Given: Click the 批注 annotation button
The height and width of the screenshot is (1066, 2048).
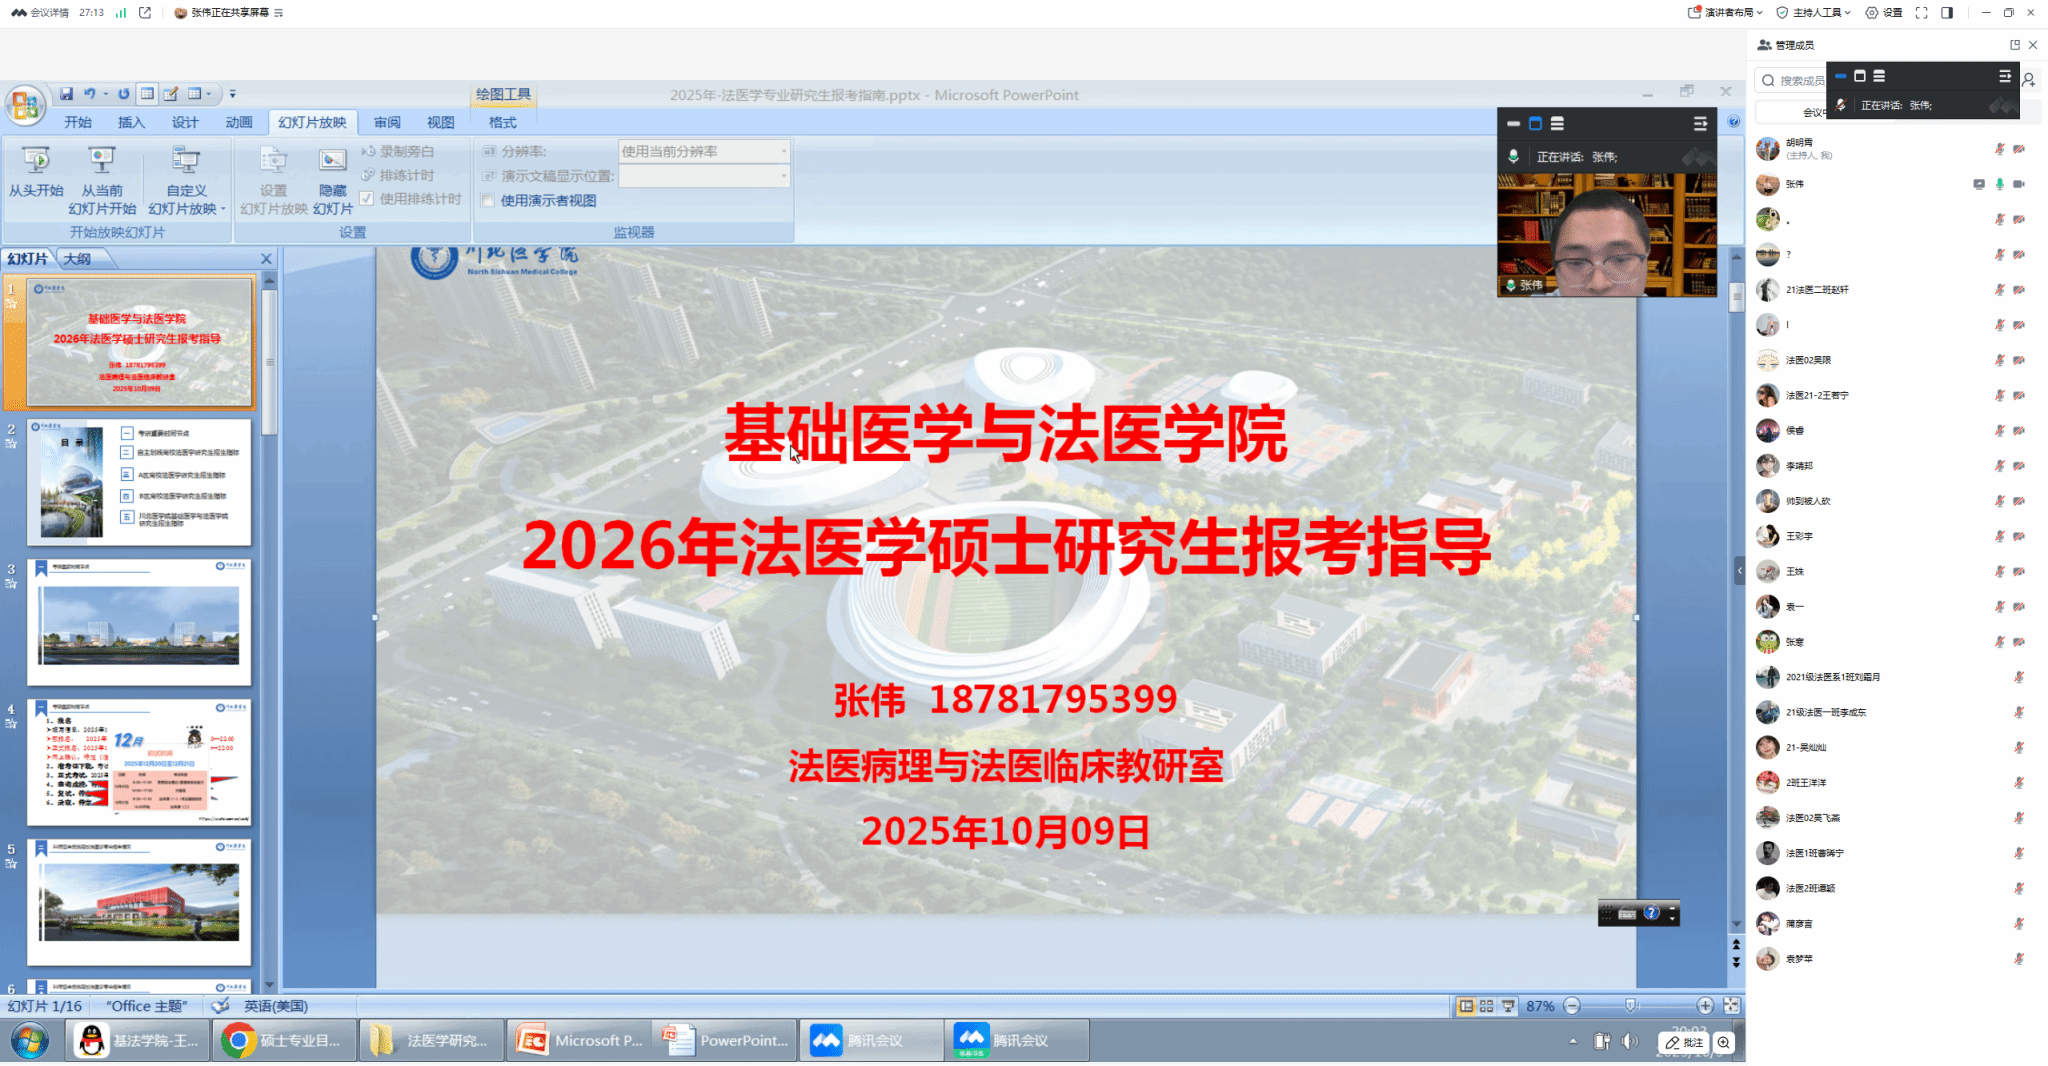Looking at the screenshot, I should (1684, 1042).
